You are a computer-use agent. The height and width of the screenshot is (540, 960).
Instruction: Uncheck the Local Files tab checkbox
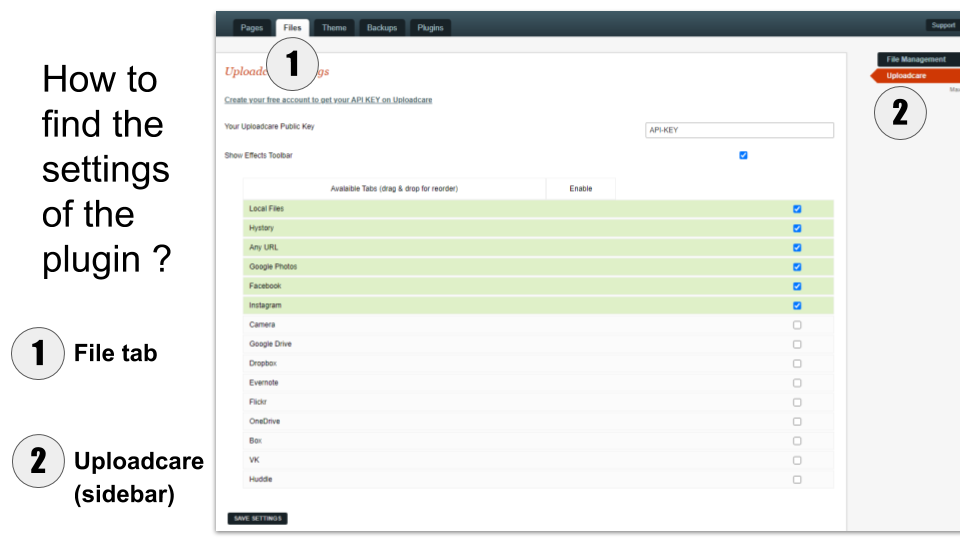[x=797, y=209]
